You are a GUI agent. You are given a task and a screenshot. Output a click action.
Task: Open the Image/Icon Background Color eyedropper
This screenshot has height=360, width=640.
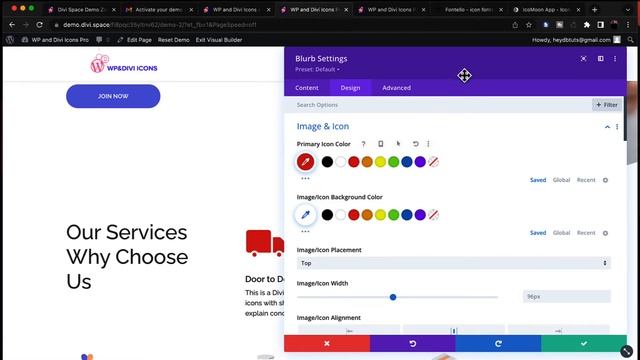tap(305, 215)
